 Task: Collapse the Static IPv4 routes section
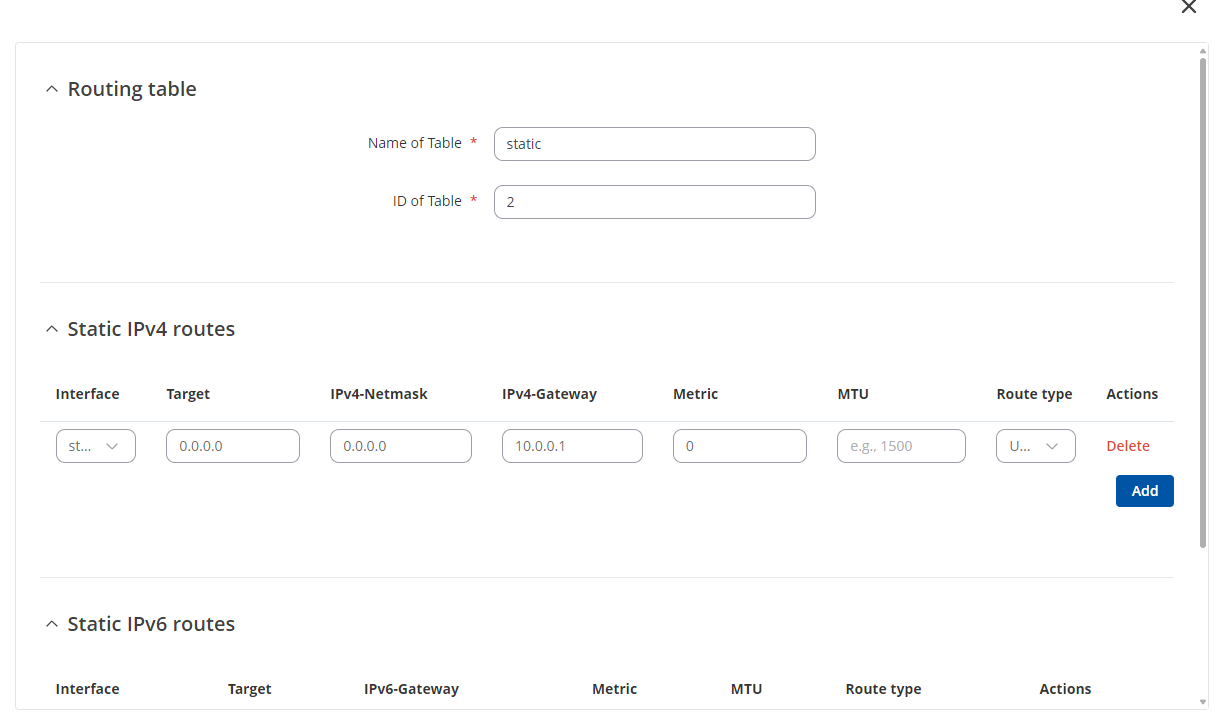click(x=52, y=329)
